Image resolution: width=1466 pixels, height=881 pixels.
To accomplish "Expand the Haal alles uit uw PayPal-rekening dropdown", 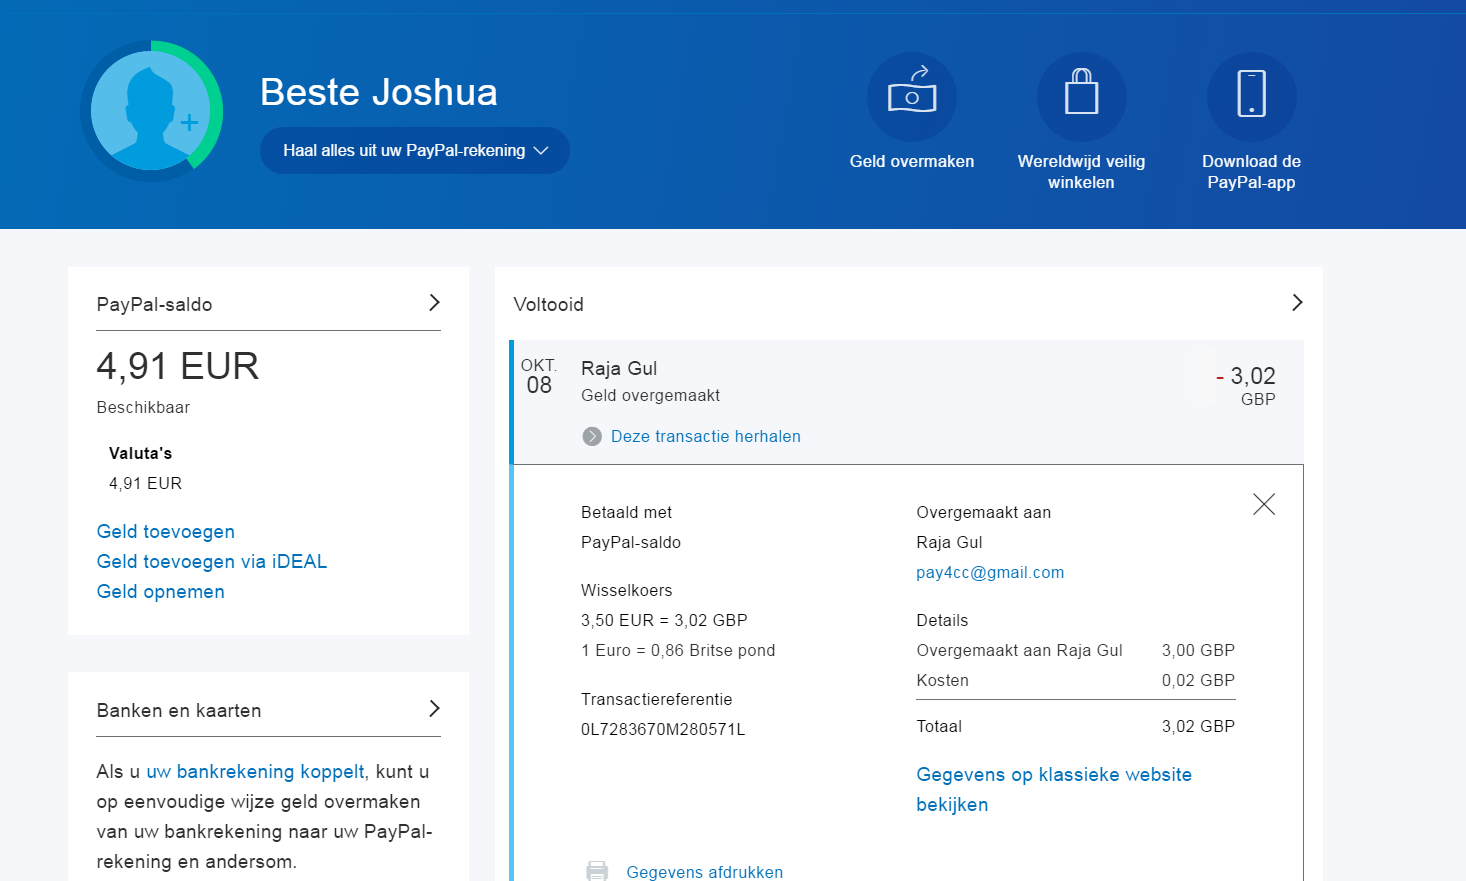I will [415, 150].
